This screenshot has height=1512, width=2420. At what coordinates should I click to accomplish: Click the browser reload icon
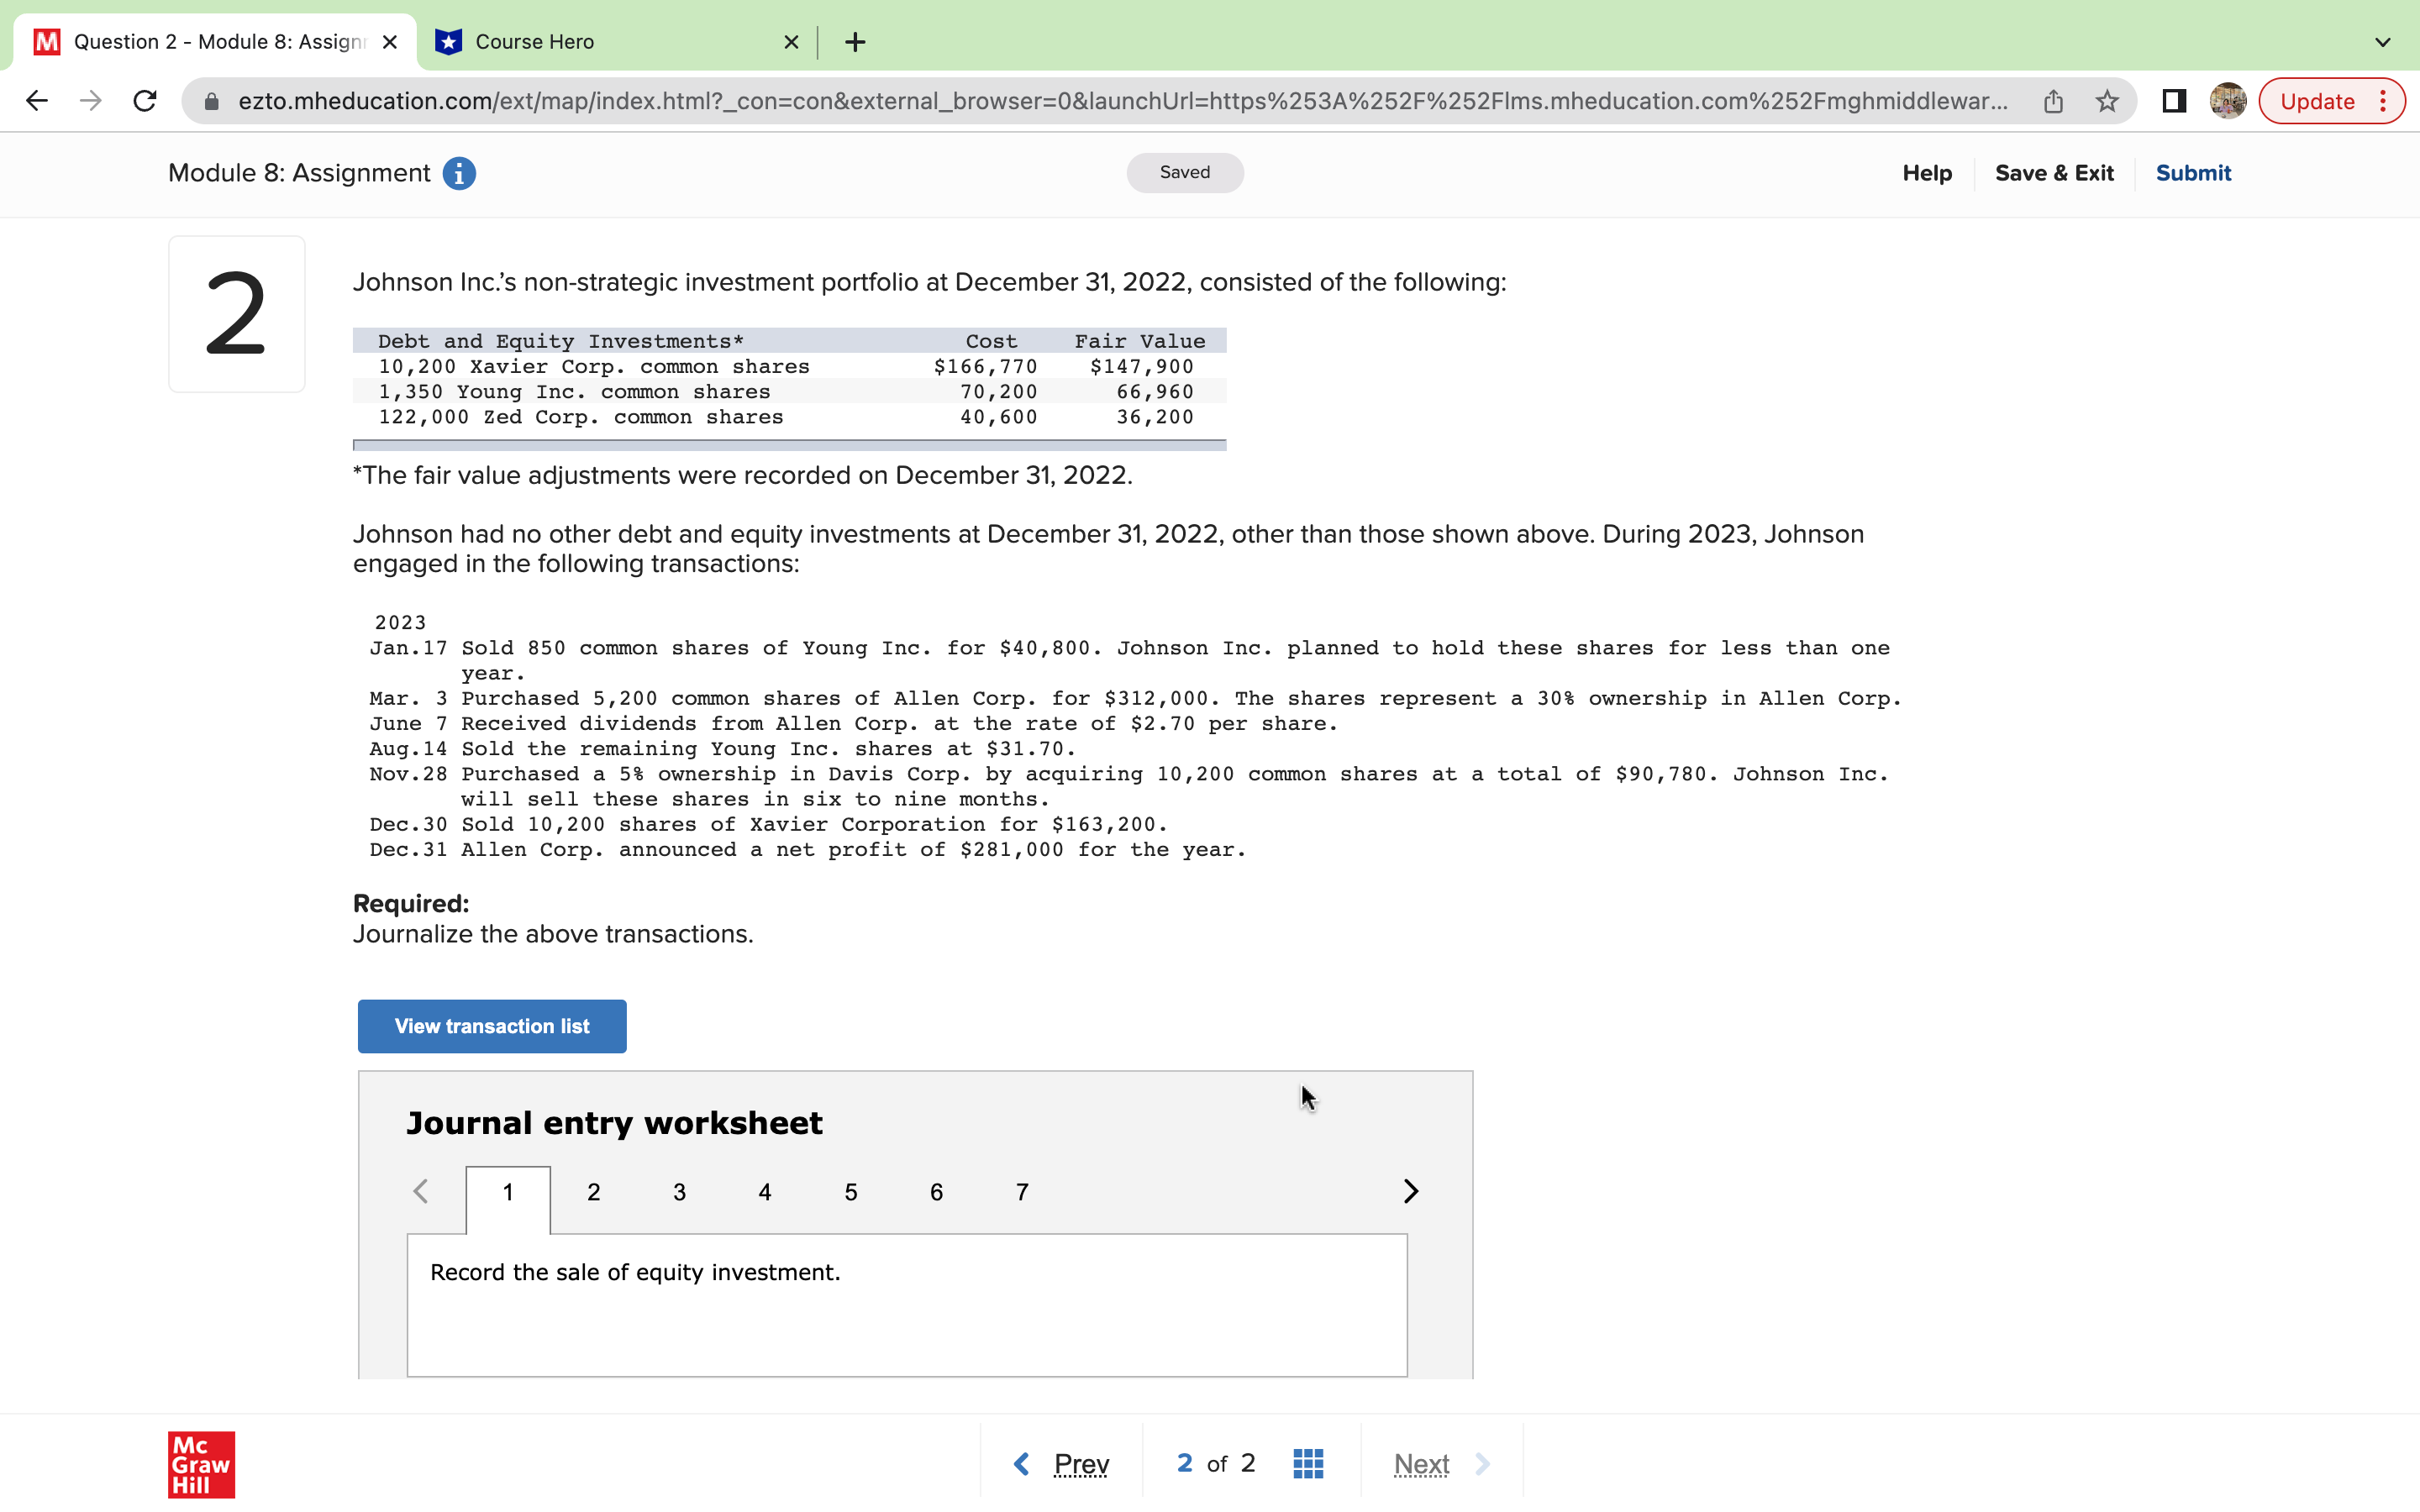click(145, 101)
